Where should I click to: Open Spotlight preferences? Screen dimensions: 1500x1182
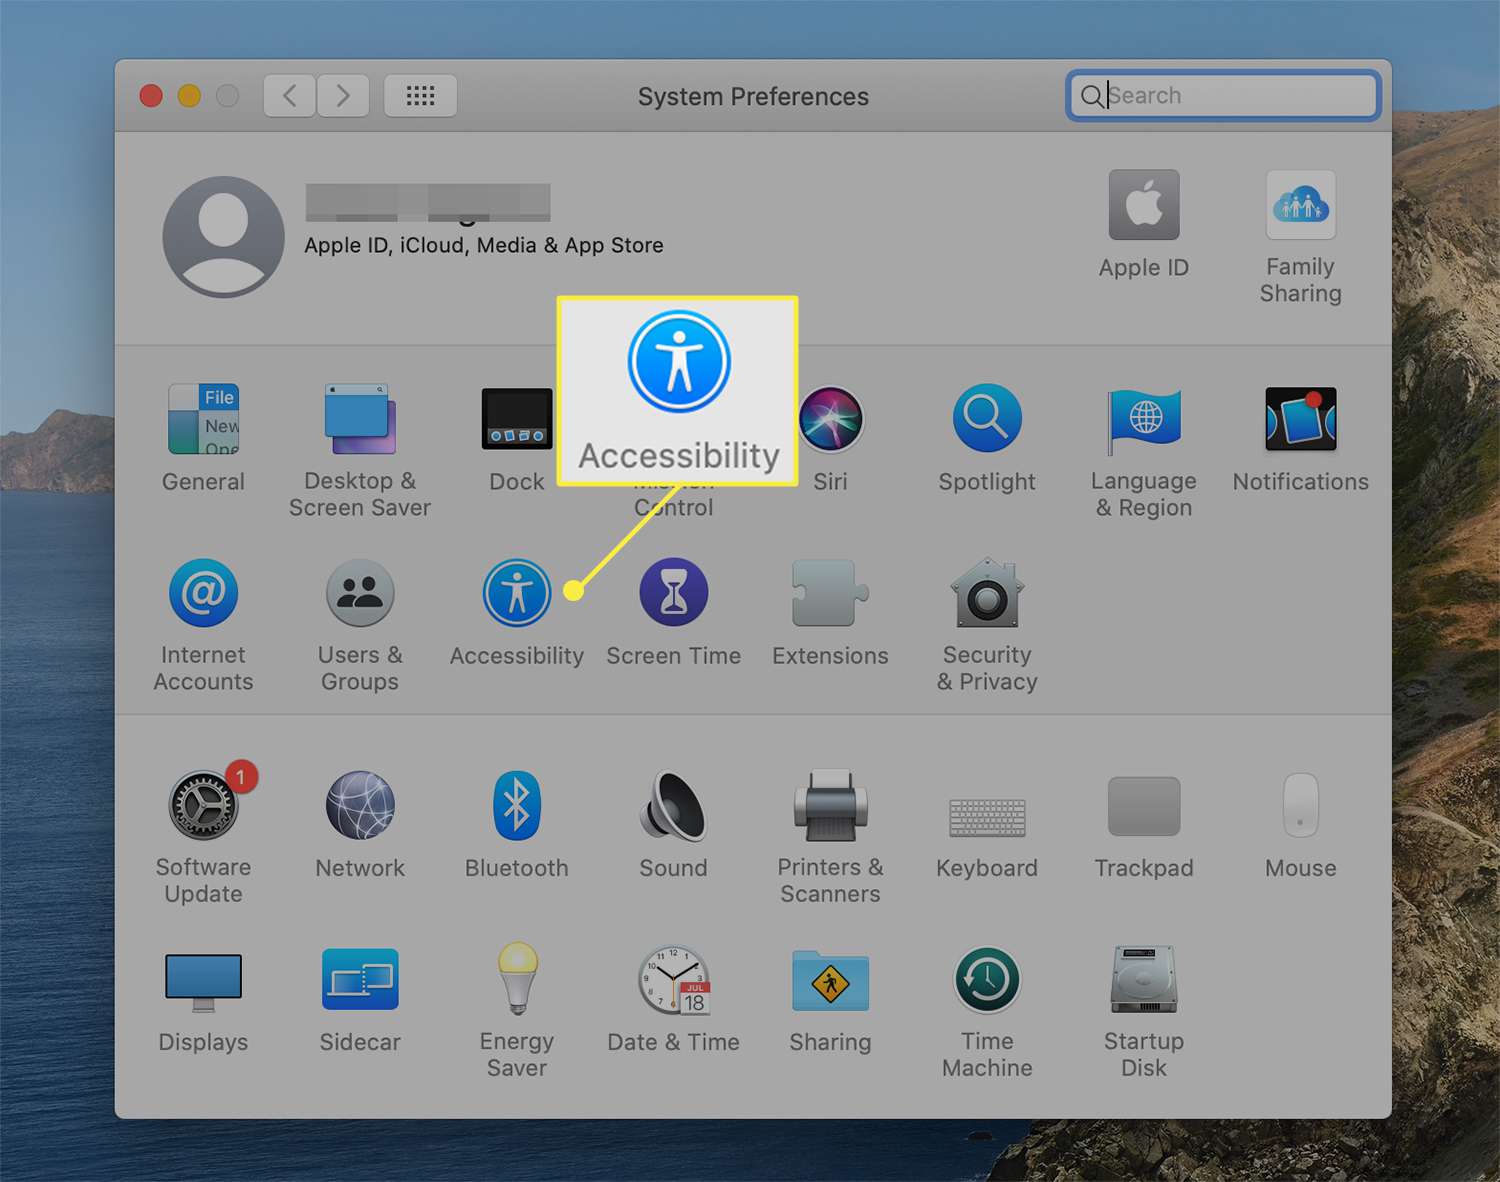[x=986, y=420]
